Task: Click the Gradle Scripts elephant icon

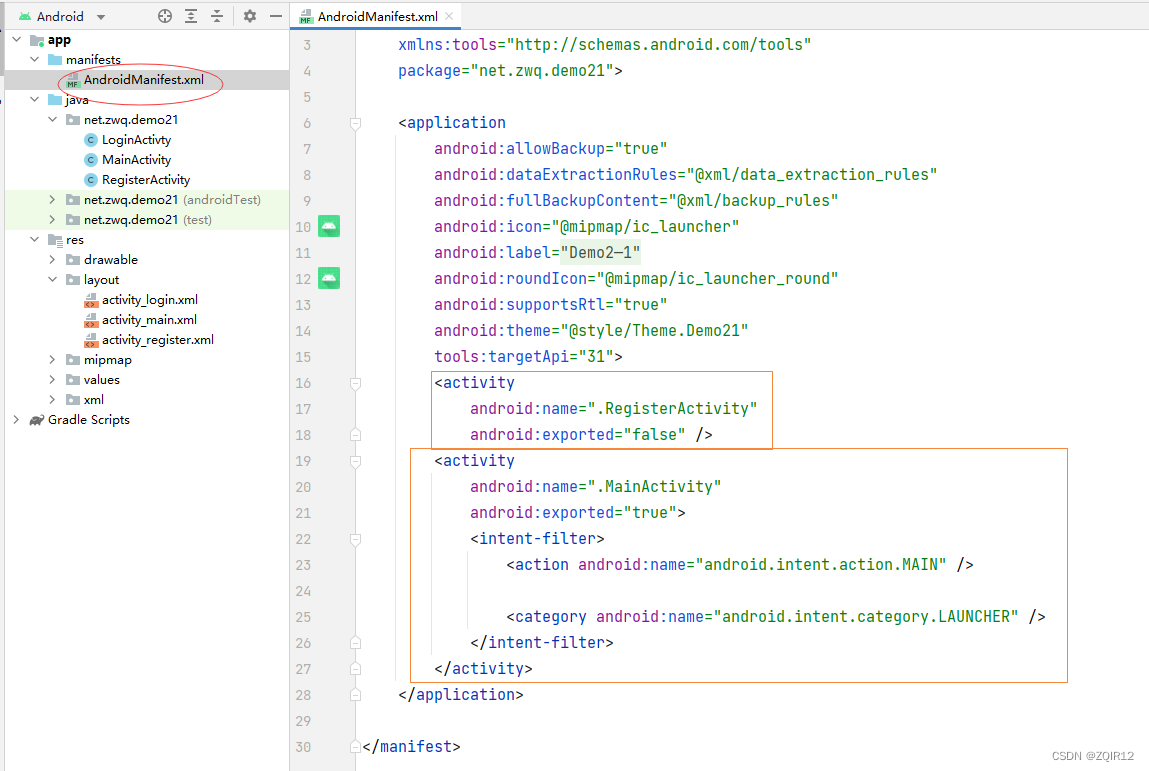Action: point(36,420)
